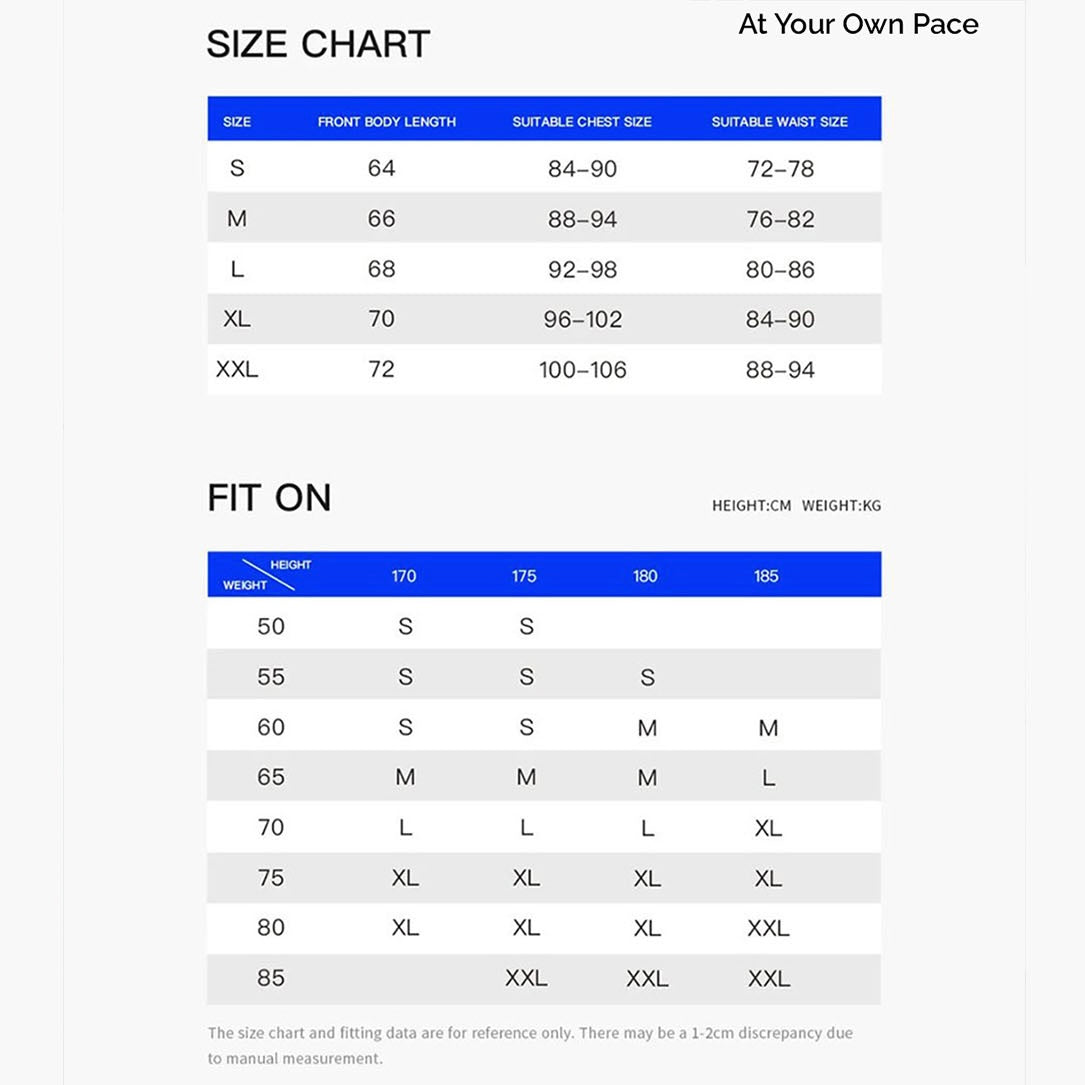Click the 68 front body length value

click(381, 269)
